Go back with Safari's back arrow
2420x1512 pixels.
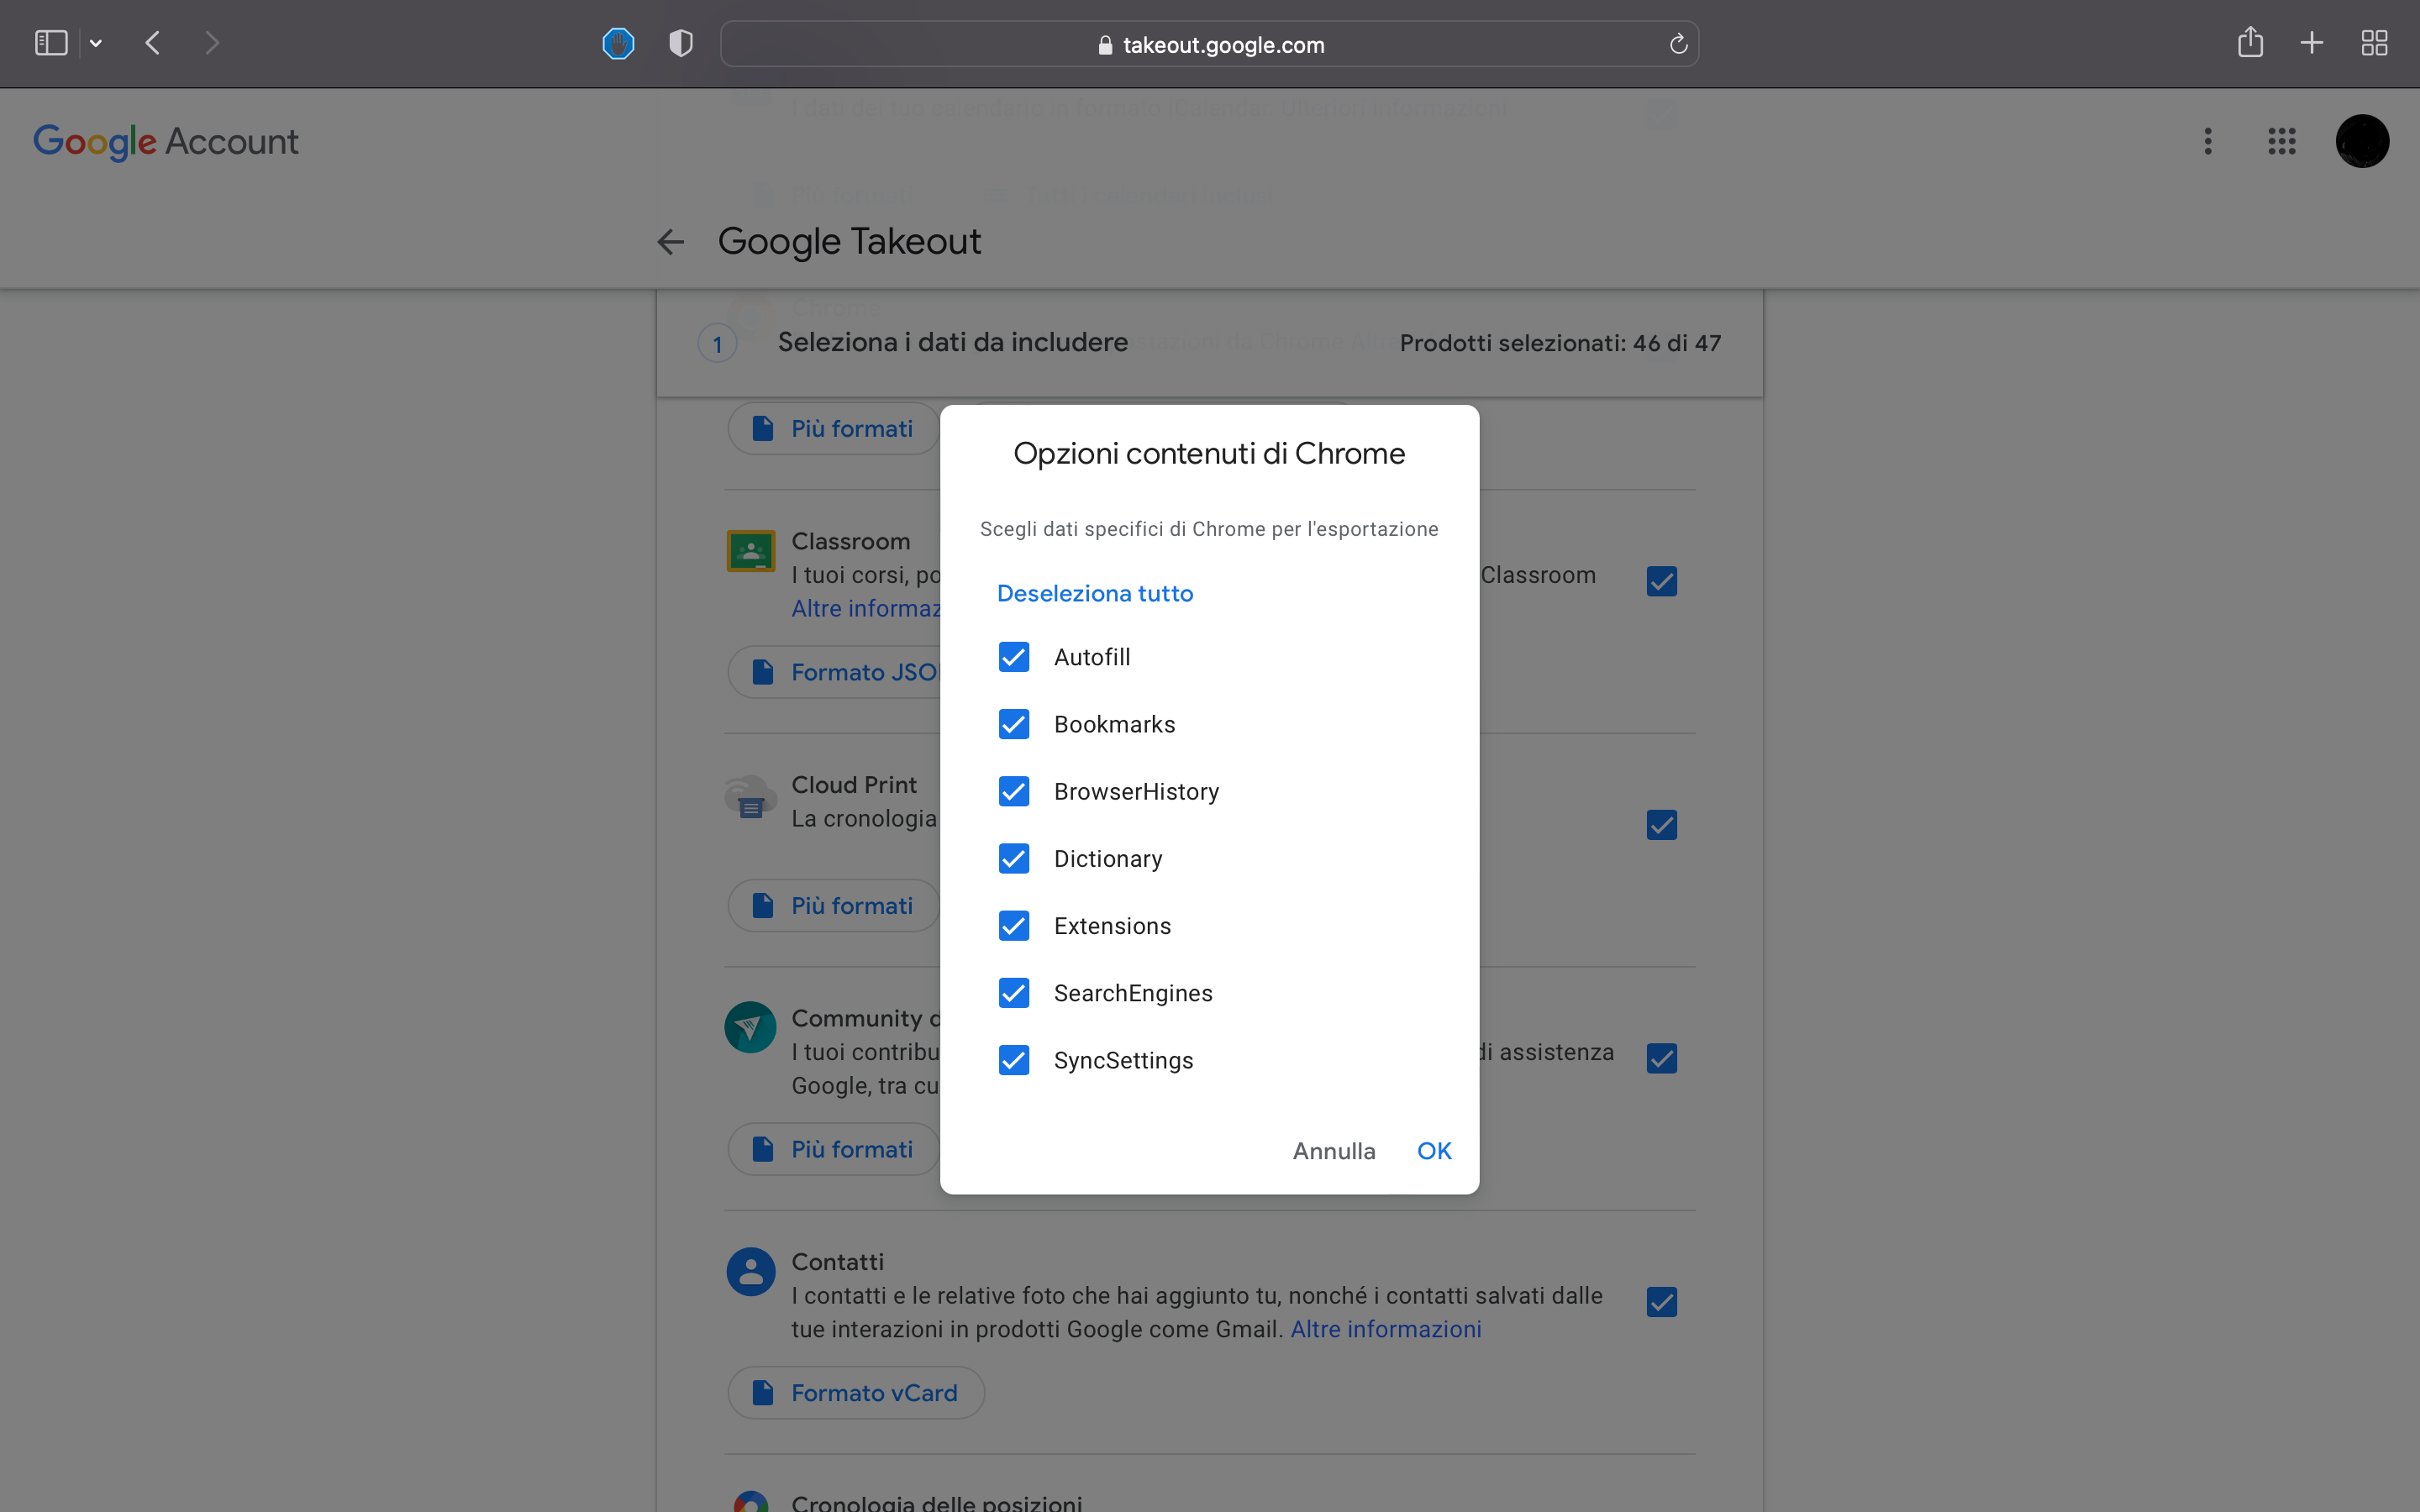pos(153,43)
